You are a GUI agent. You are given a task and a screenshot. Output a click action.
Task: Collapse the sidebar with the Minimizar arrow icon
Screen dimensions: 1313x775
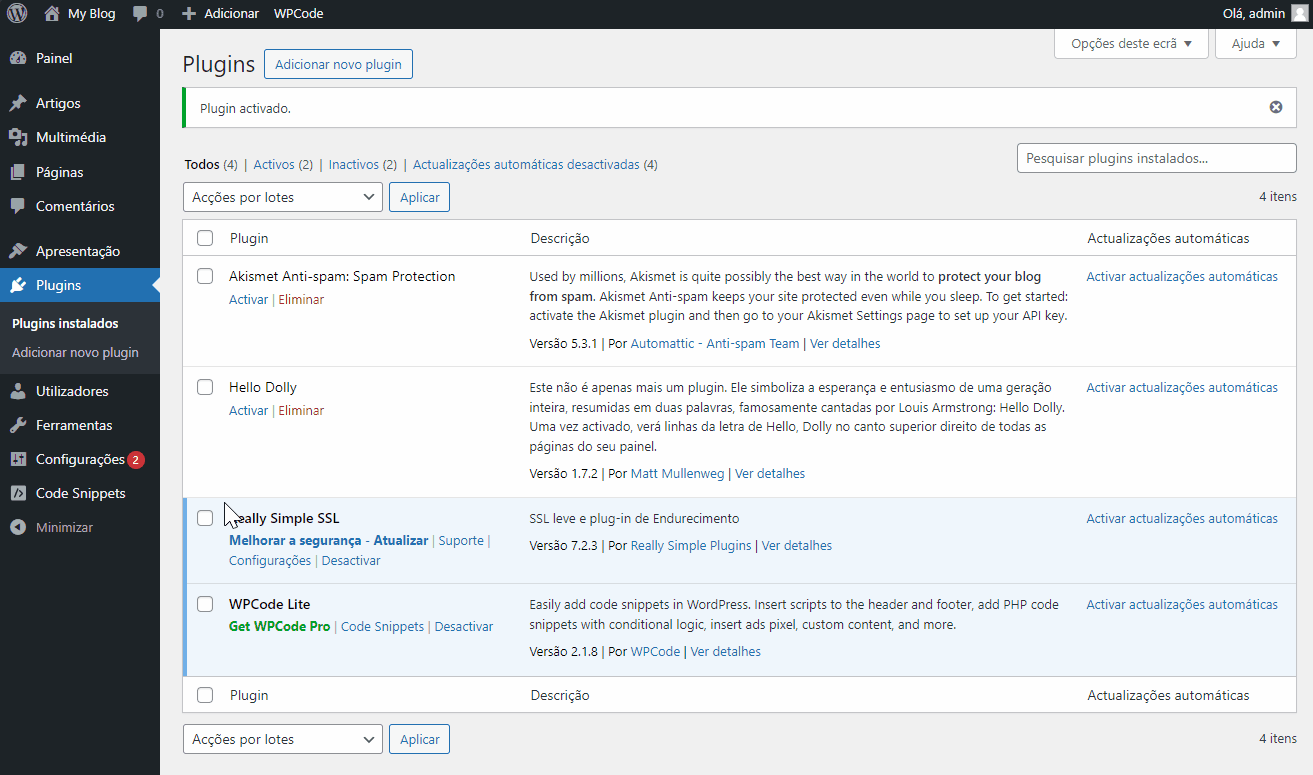pyautogui.click(x=18, y=527)
